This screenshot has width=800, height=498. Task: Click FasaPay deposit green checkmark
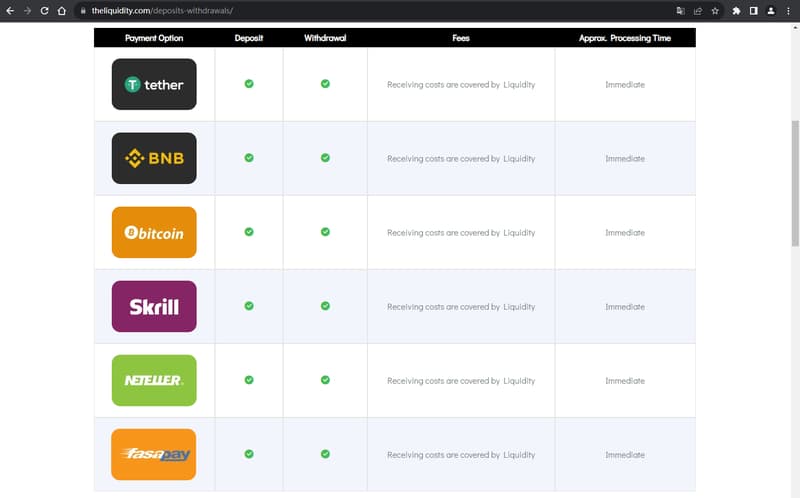249,454
